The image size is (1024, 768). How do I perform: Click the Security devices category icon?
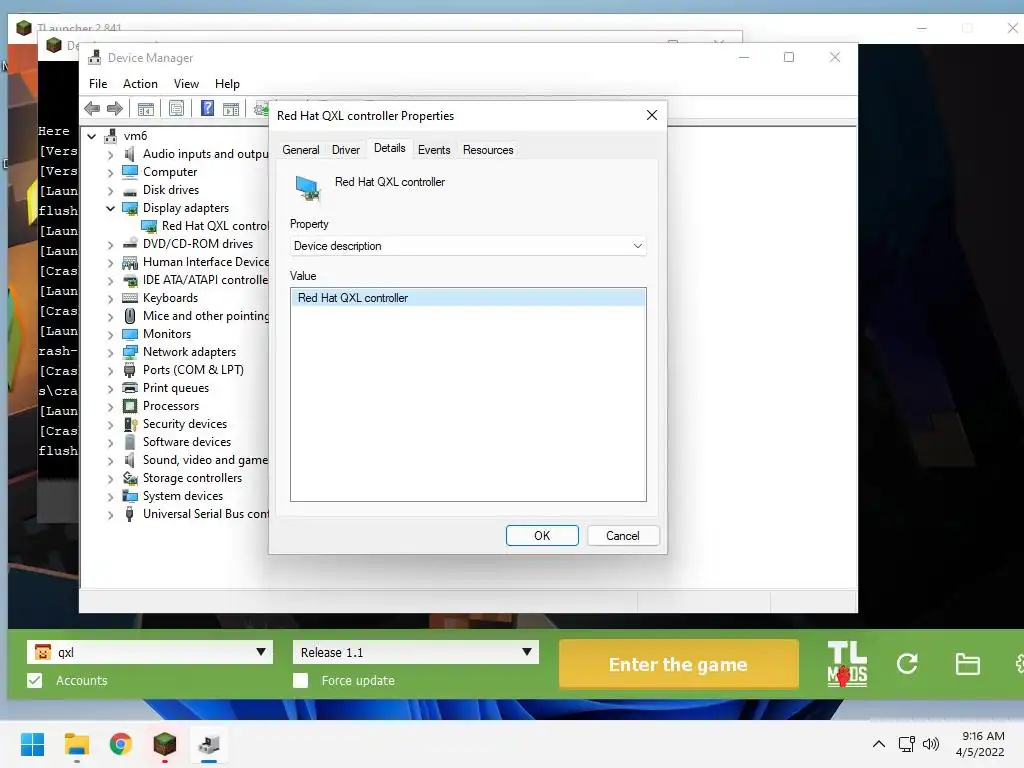coord(130,424)
